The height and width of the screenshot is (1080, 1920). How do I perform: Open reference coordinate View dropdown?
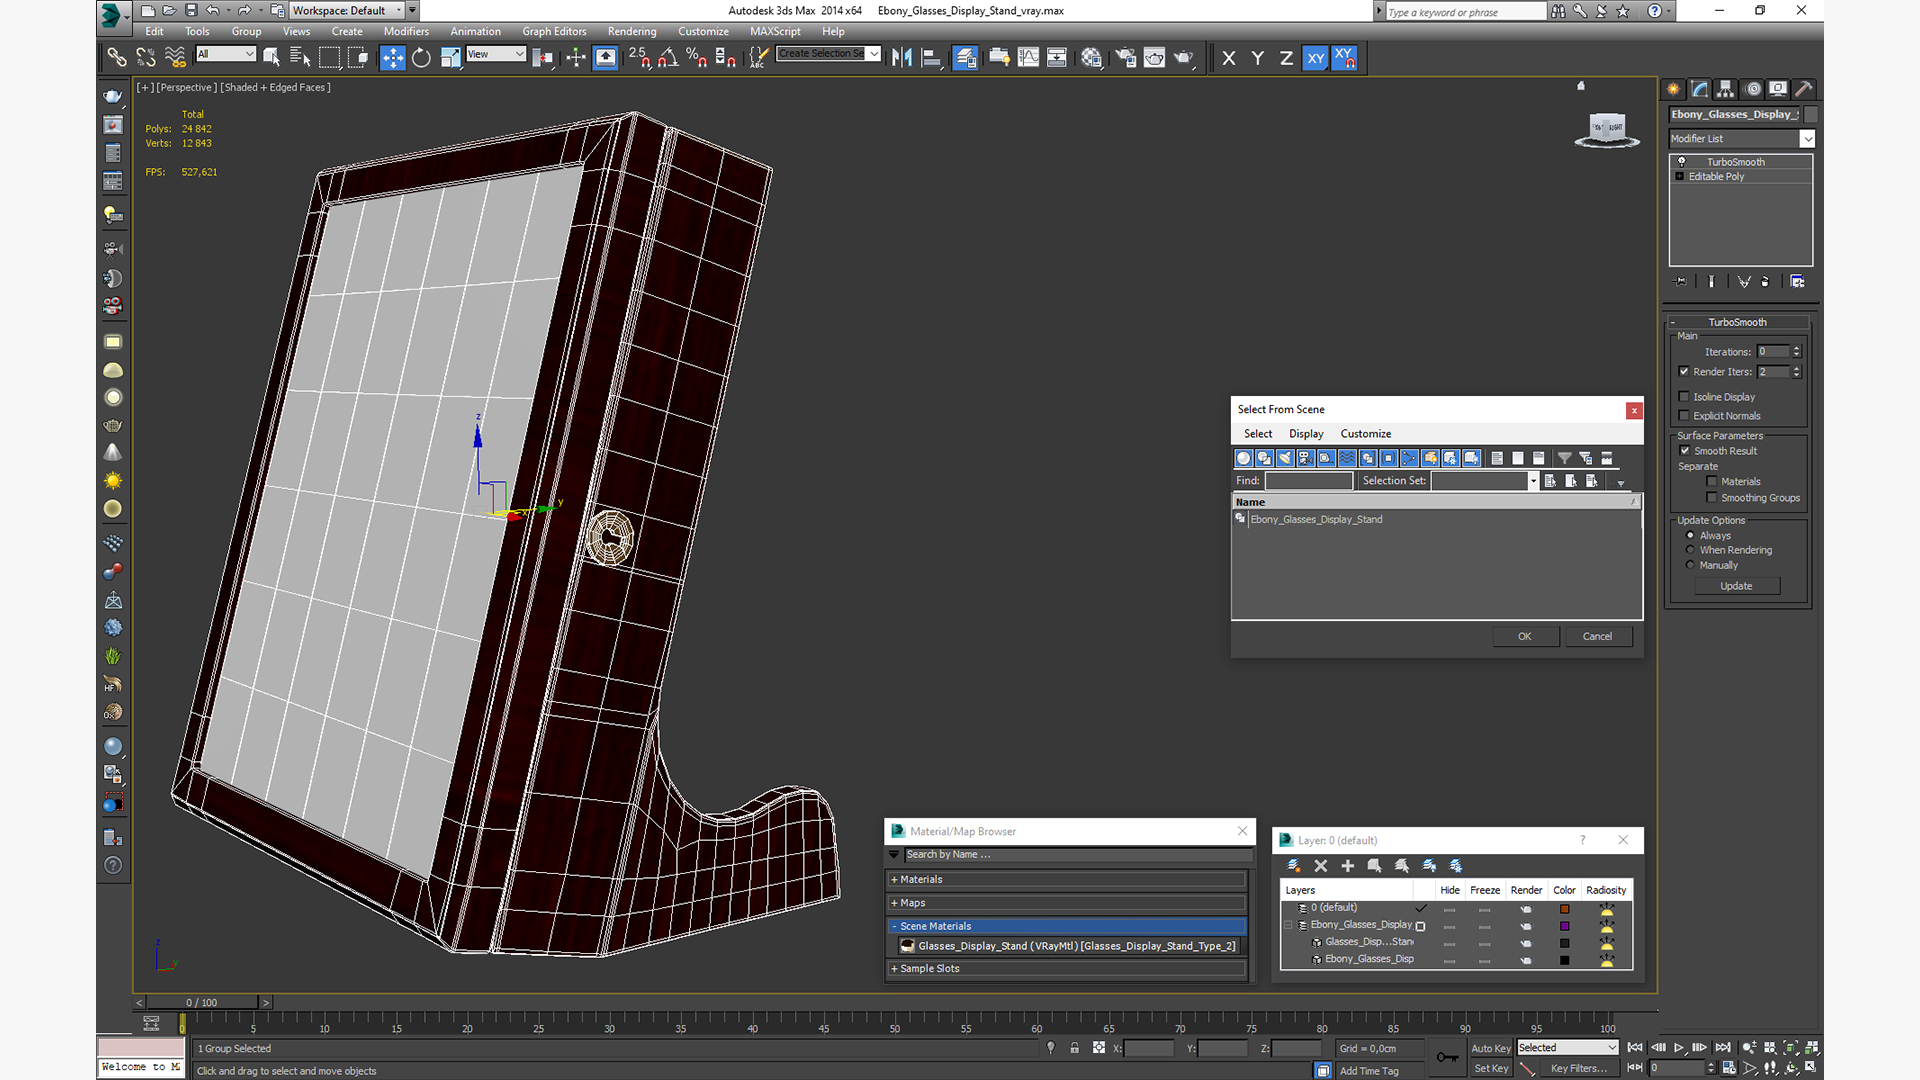pos(495,54)
